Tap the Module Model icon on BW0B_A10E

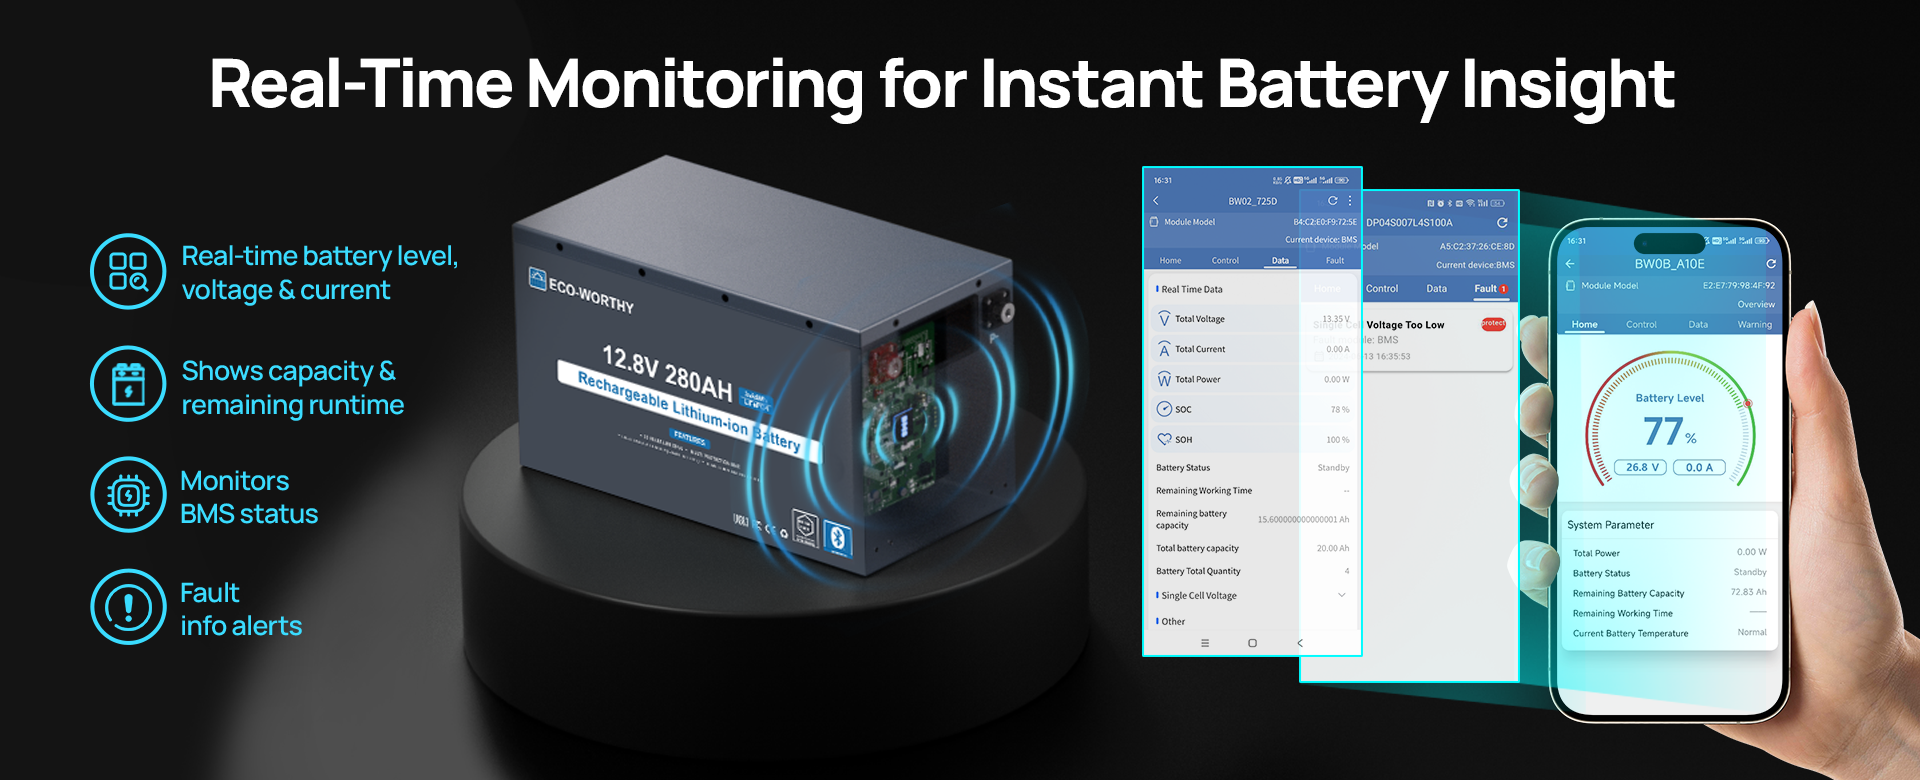1570,286
